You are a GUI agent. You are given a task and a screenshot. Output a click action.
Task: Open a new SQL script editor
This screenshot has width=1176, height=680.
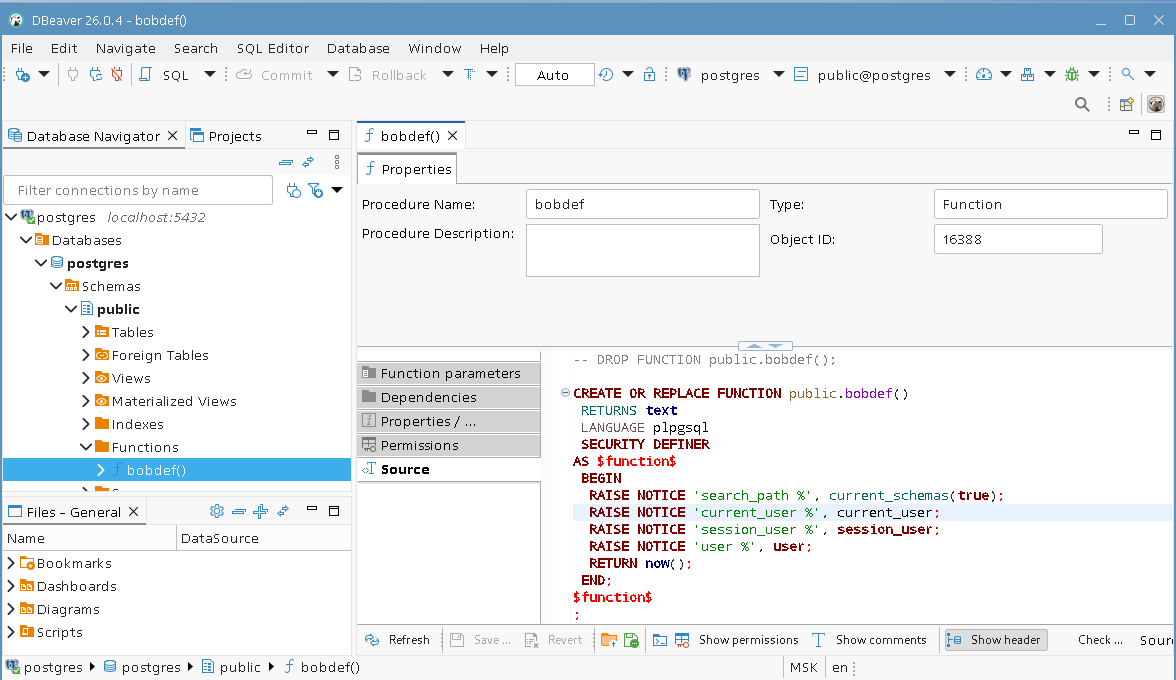click(167, 75)
